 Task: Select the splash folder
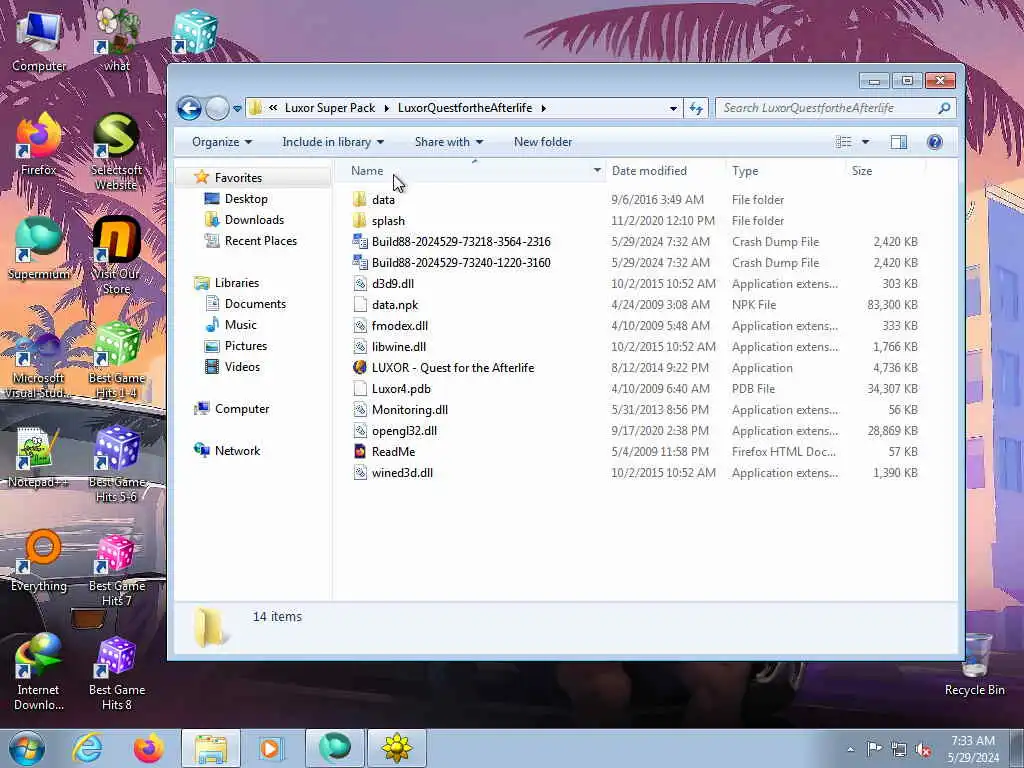point(388,221)
